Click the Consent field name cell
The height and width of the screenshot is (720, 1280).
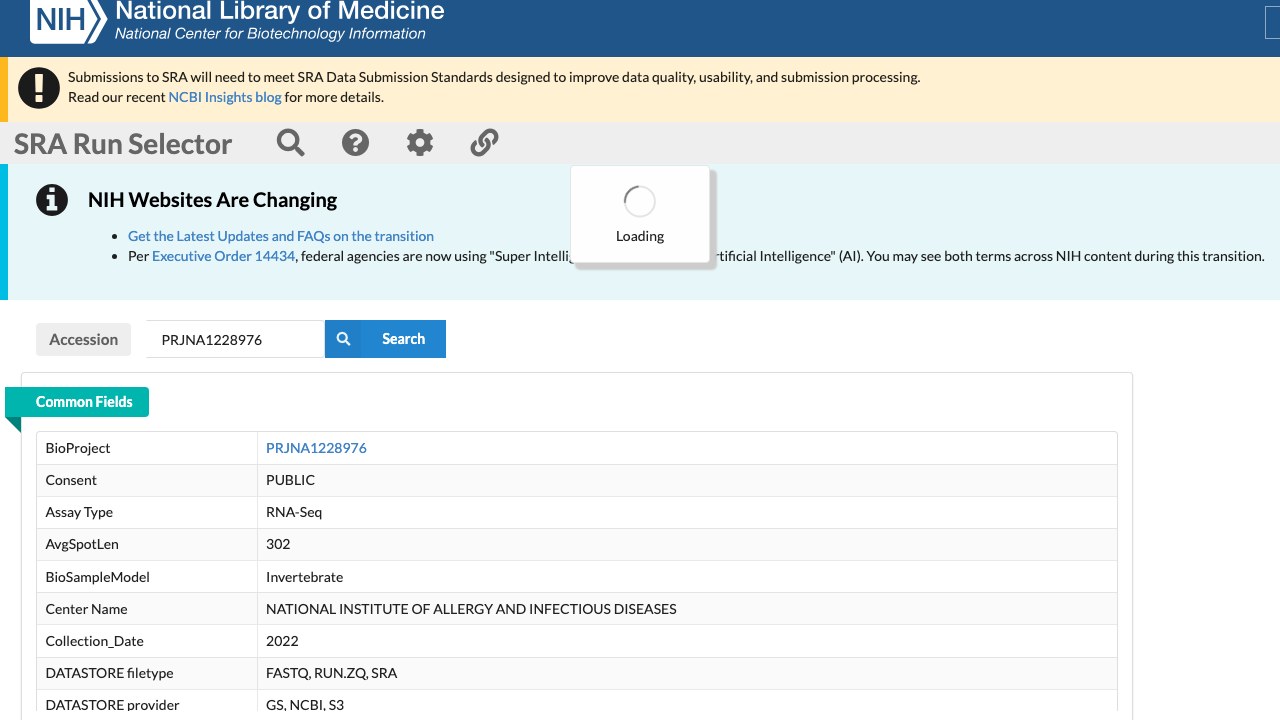147,480
